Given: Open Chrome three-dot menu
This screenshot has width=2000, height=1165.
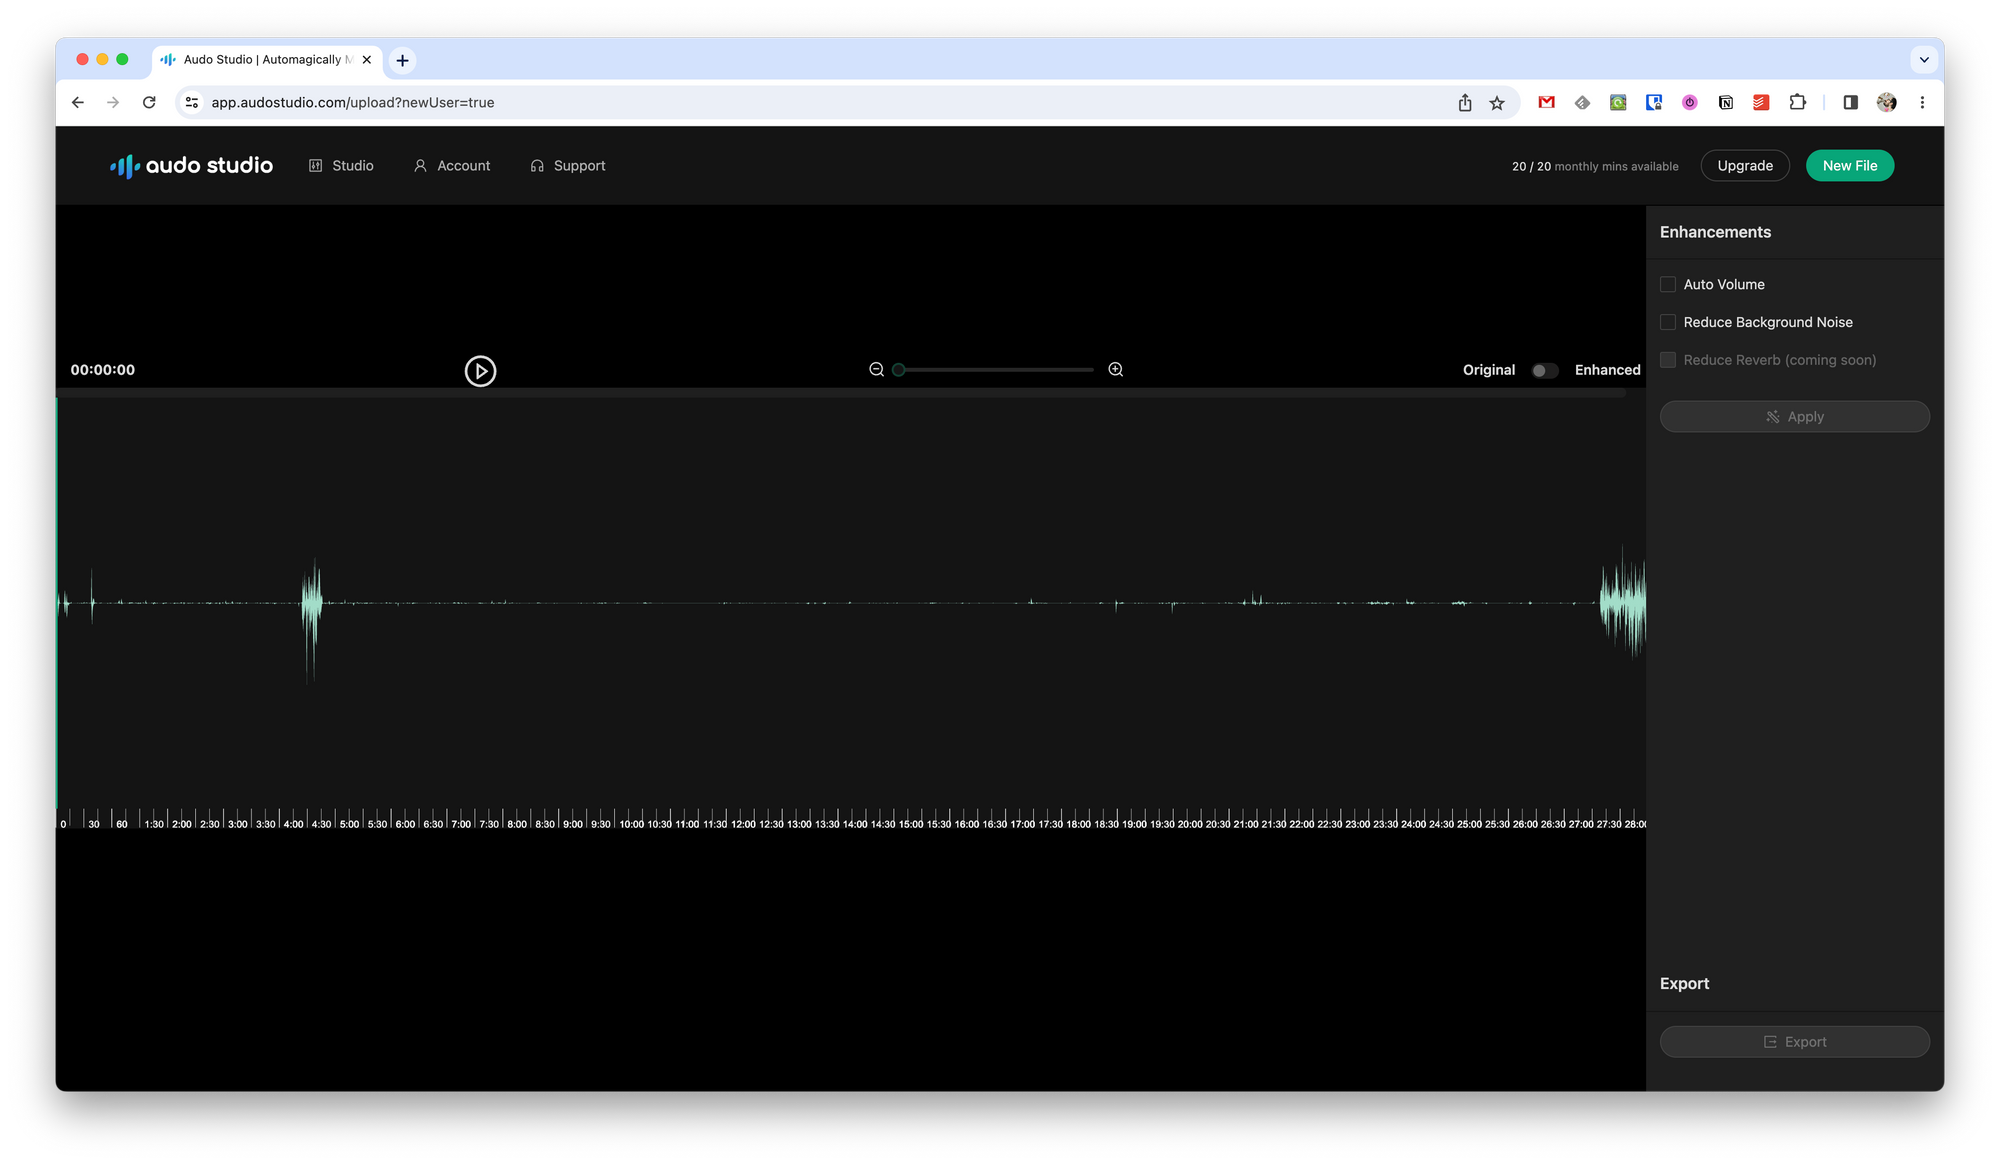Looking at the screenshot, I should click(x=1922, y=102).
